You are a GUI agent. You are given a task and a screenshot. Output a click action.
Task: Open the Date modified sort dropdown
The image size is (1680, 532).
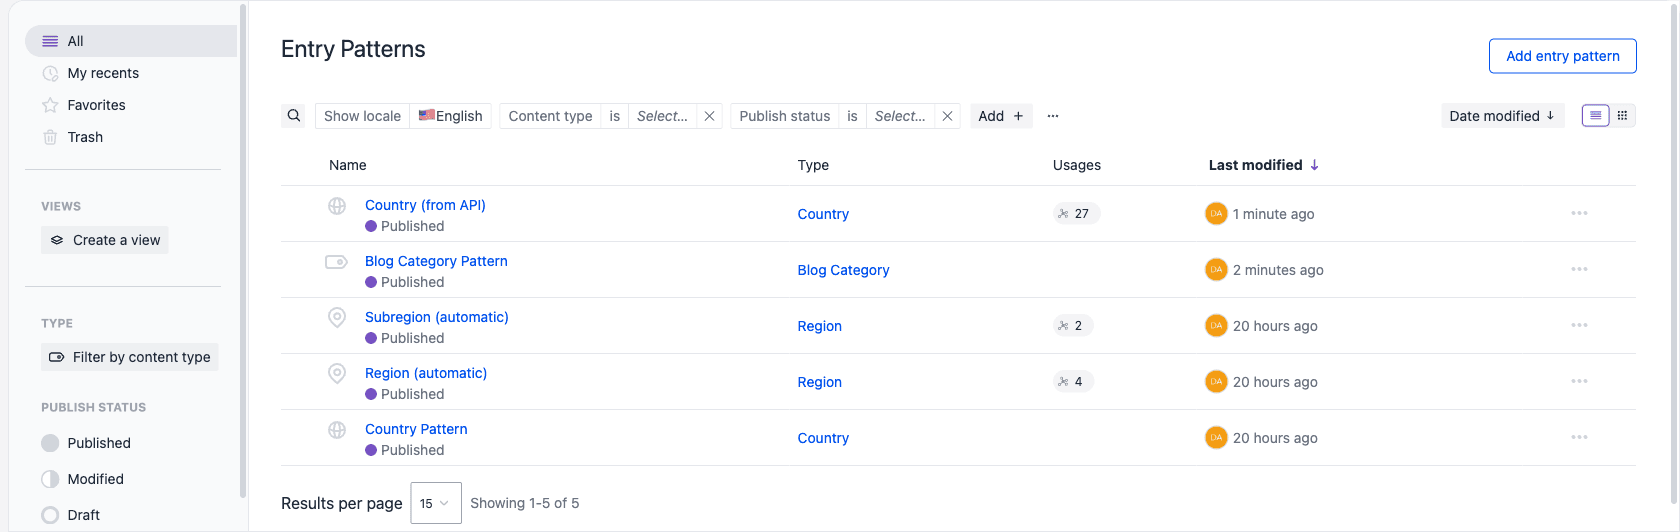pyautogui.click(x=1502, y=116)
